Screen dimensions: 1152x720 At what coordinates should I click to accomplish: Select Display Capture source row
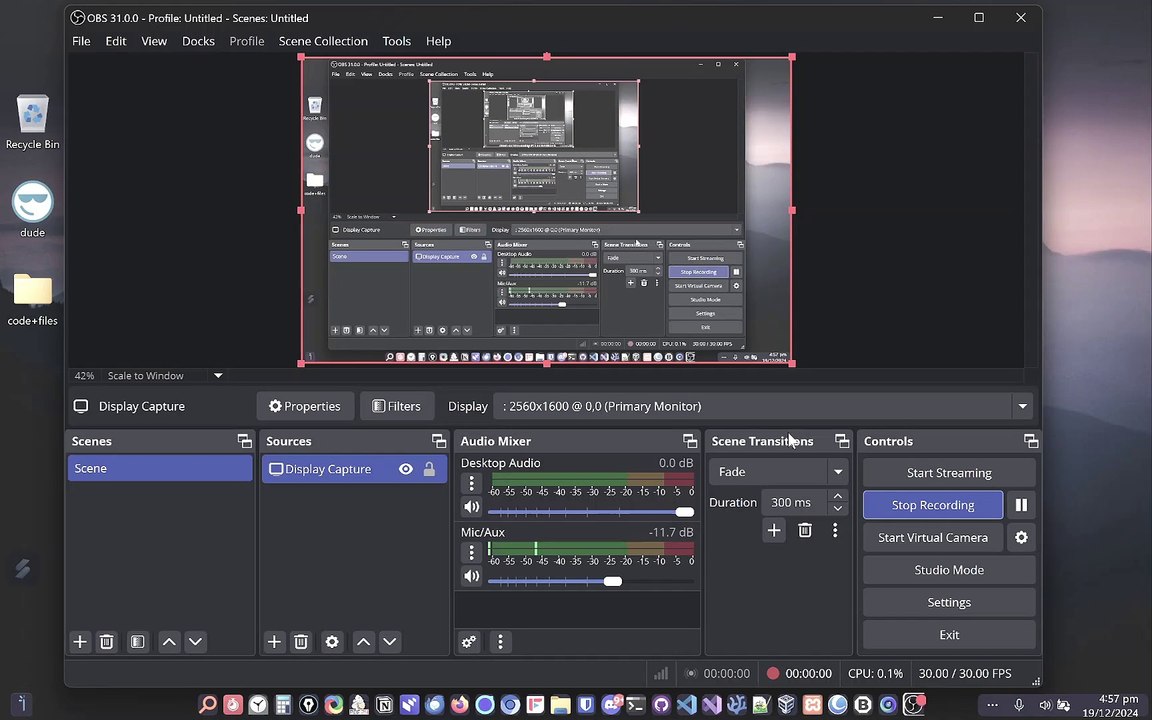click(354, 469)
